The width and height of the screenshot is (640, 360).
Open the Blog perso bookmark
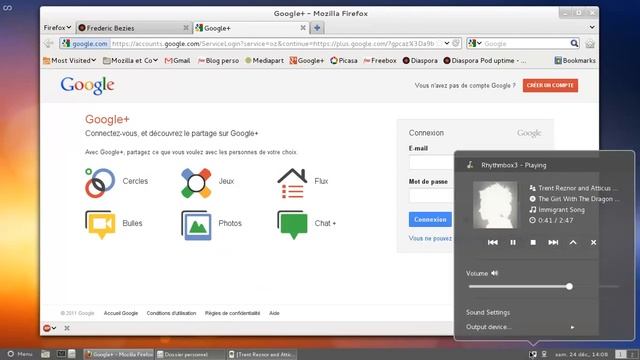point(218,60)
